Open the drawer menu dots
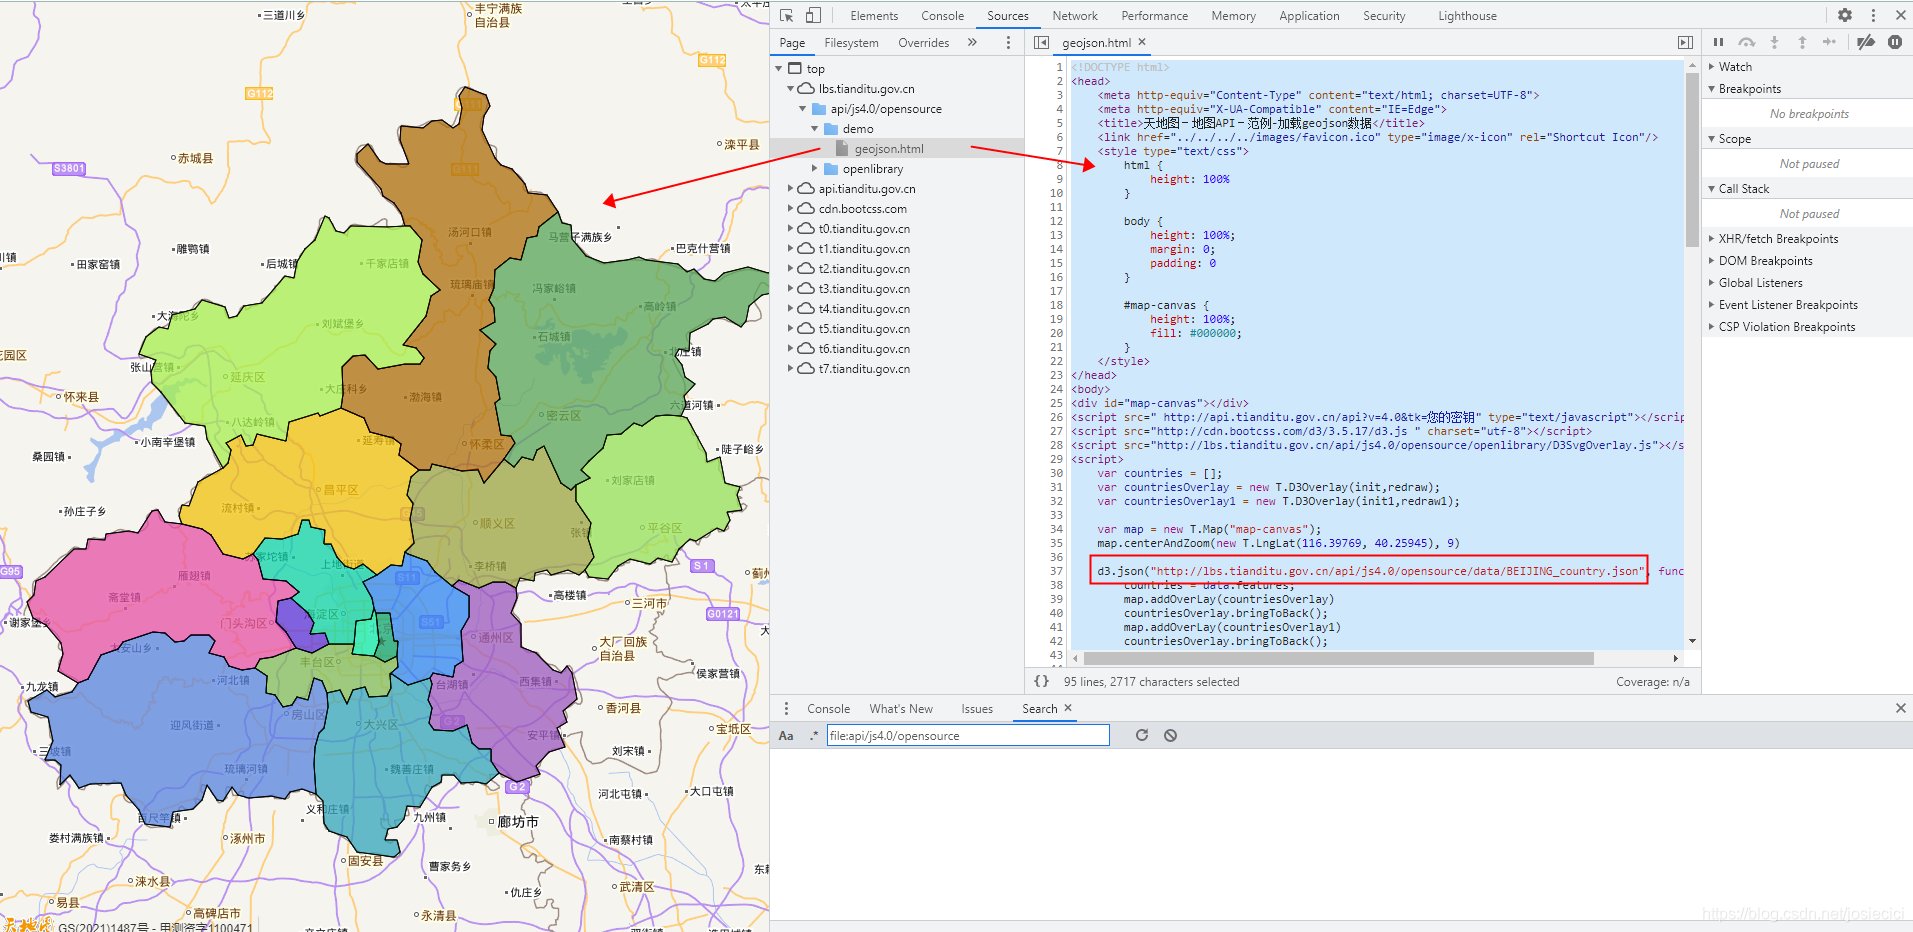Viewport: 1913px width, 932px height. tap(786, 708)
